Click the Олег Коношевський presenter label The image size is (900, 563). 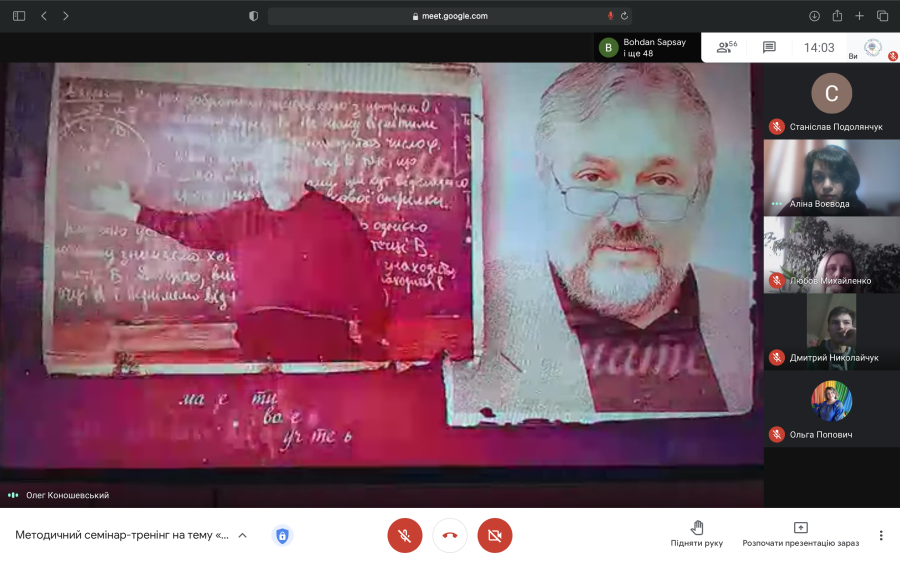click(67, 495)
